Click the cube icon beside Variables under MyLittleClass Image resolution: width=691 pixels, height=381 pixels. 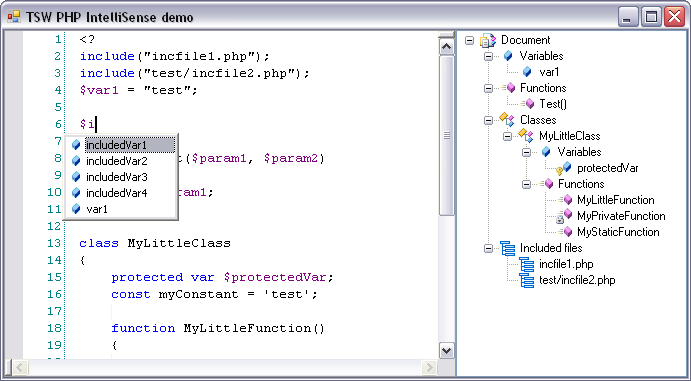[x=546, y=152]
